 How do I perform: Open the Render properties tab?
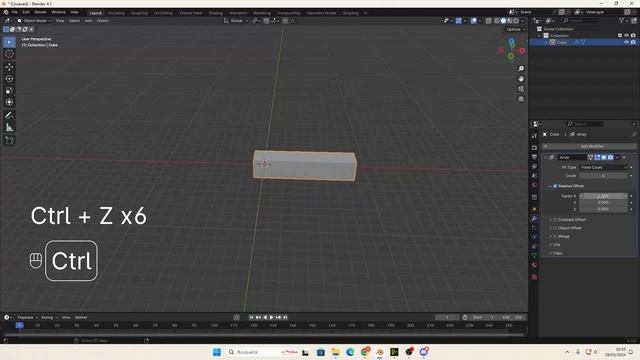point(534,147)
